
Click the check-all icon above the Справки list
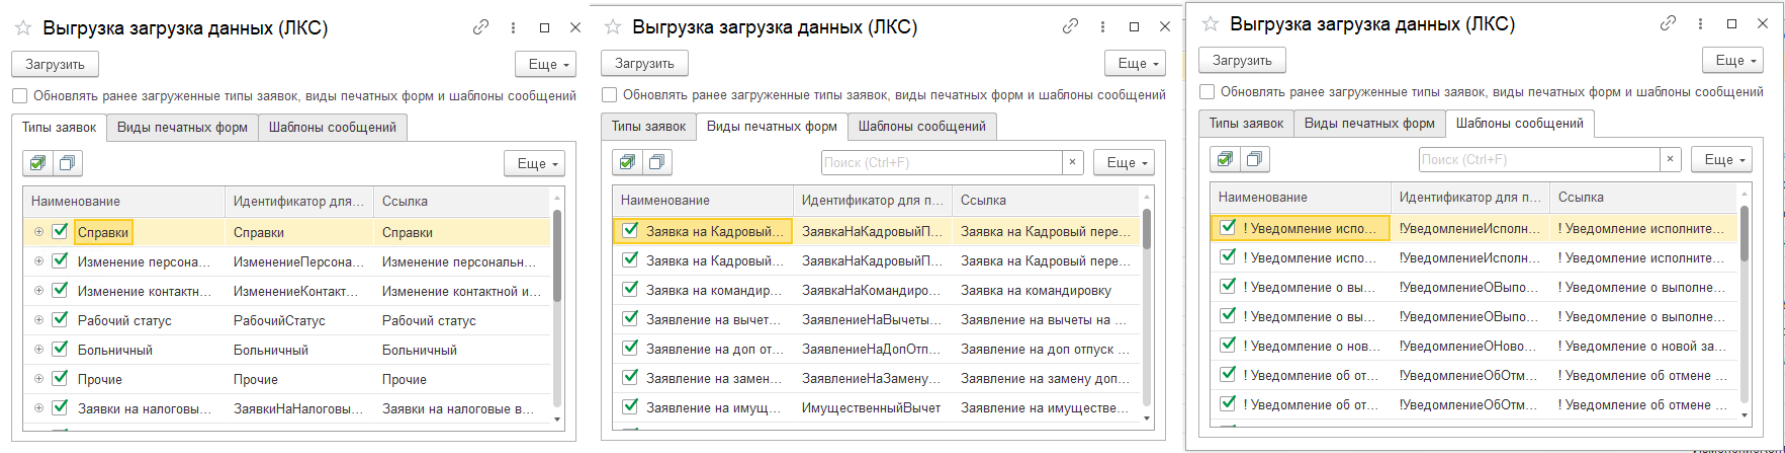pos(38,163)
